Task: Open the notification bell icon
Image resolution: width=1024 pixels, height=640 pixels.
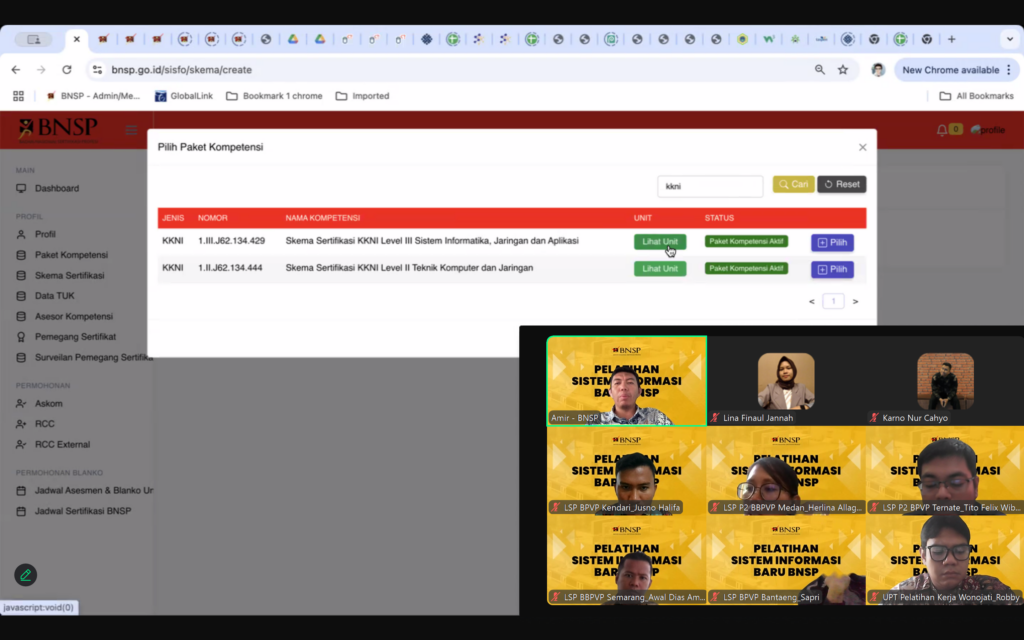Action: [942, 130]
